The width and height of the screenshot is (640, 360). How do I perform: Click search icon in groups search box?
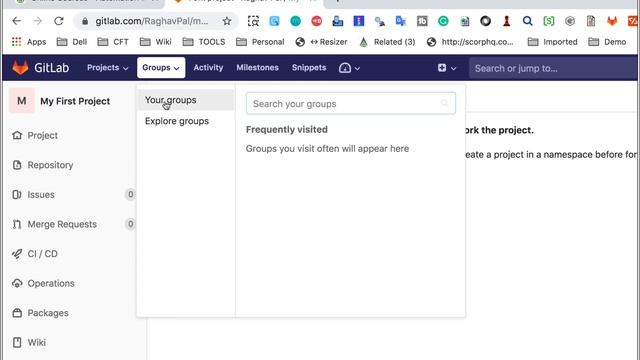(444, 103)
